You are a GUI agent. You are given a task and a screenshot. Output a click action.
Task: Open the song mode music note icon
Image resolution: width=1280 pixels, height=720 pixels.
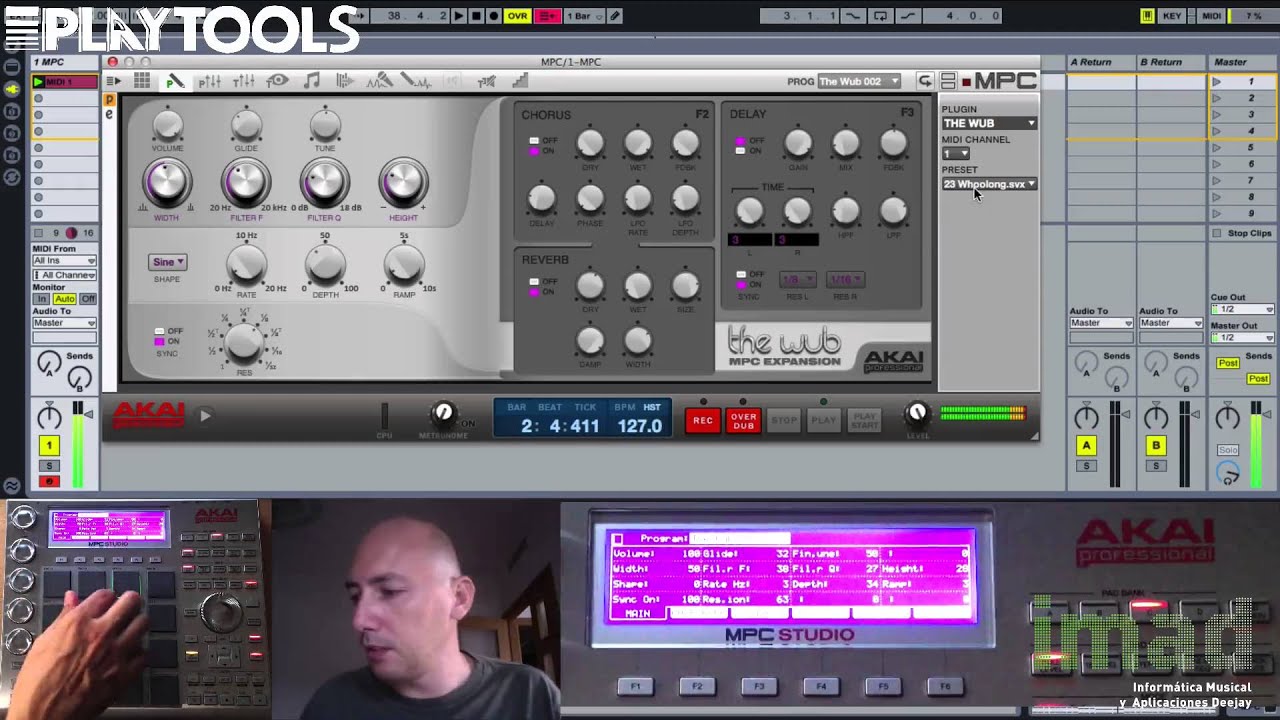[x=312, y=81]
